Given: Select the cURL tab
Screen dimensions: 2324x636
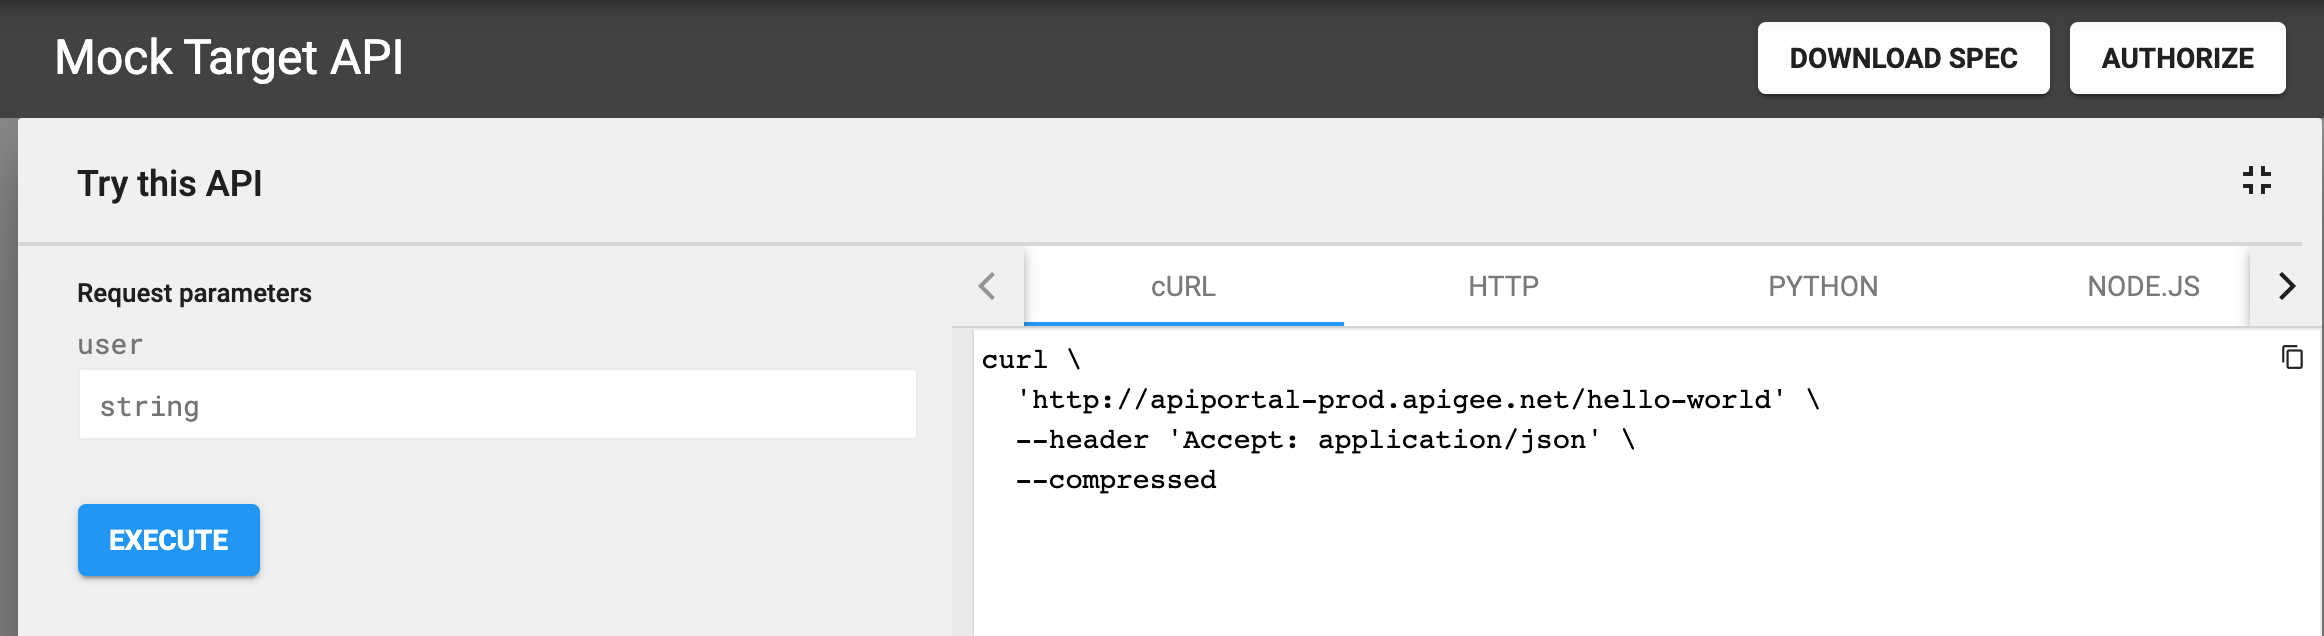Looking at the screenshot, I should coord(1183,287).
